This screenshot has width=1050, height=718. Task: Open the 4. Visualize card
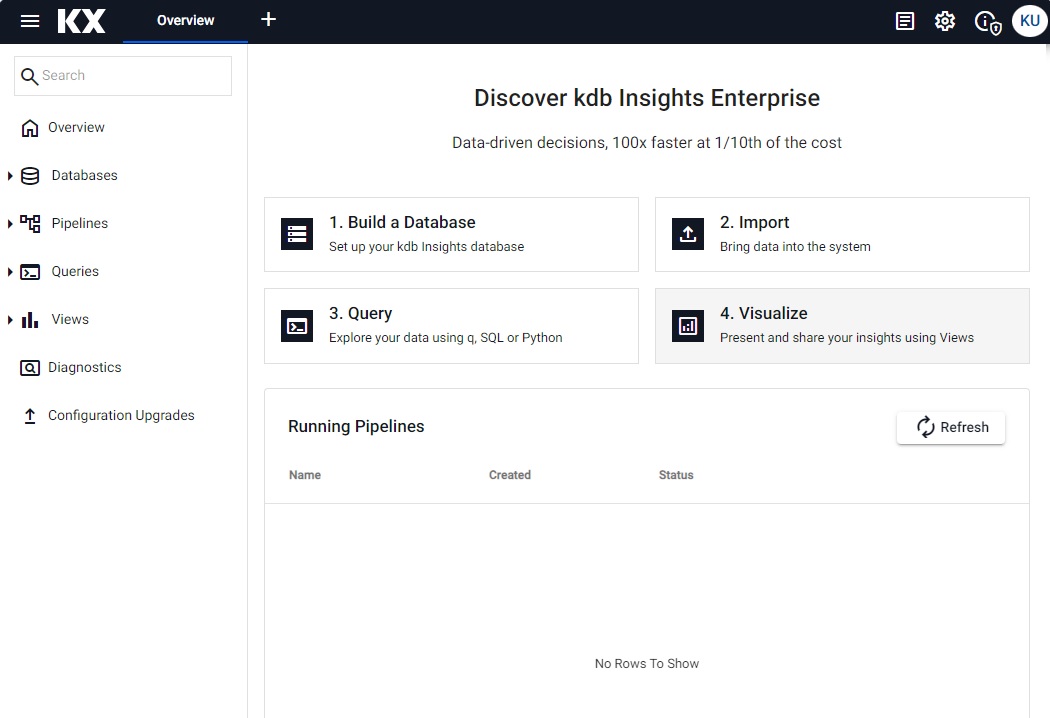pyautogui.click(x=842, y=326)
